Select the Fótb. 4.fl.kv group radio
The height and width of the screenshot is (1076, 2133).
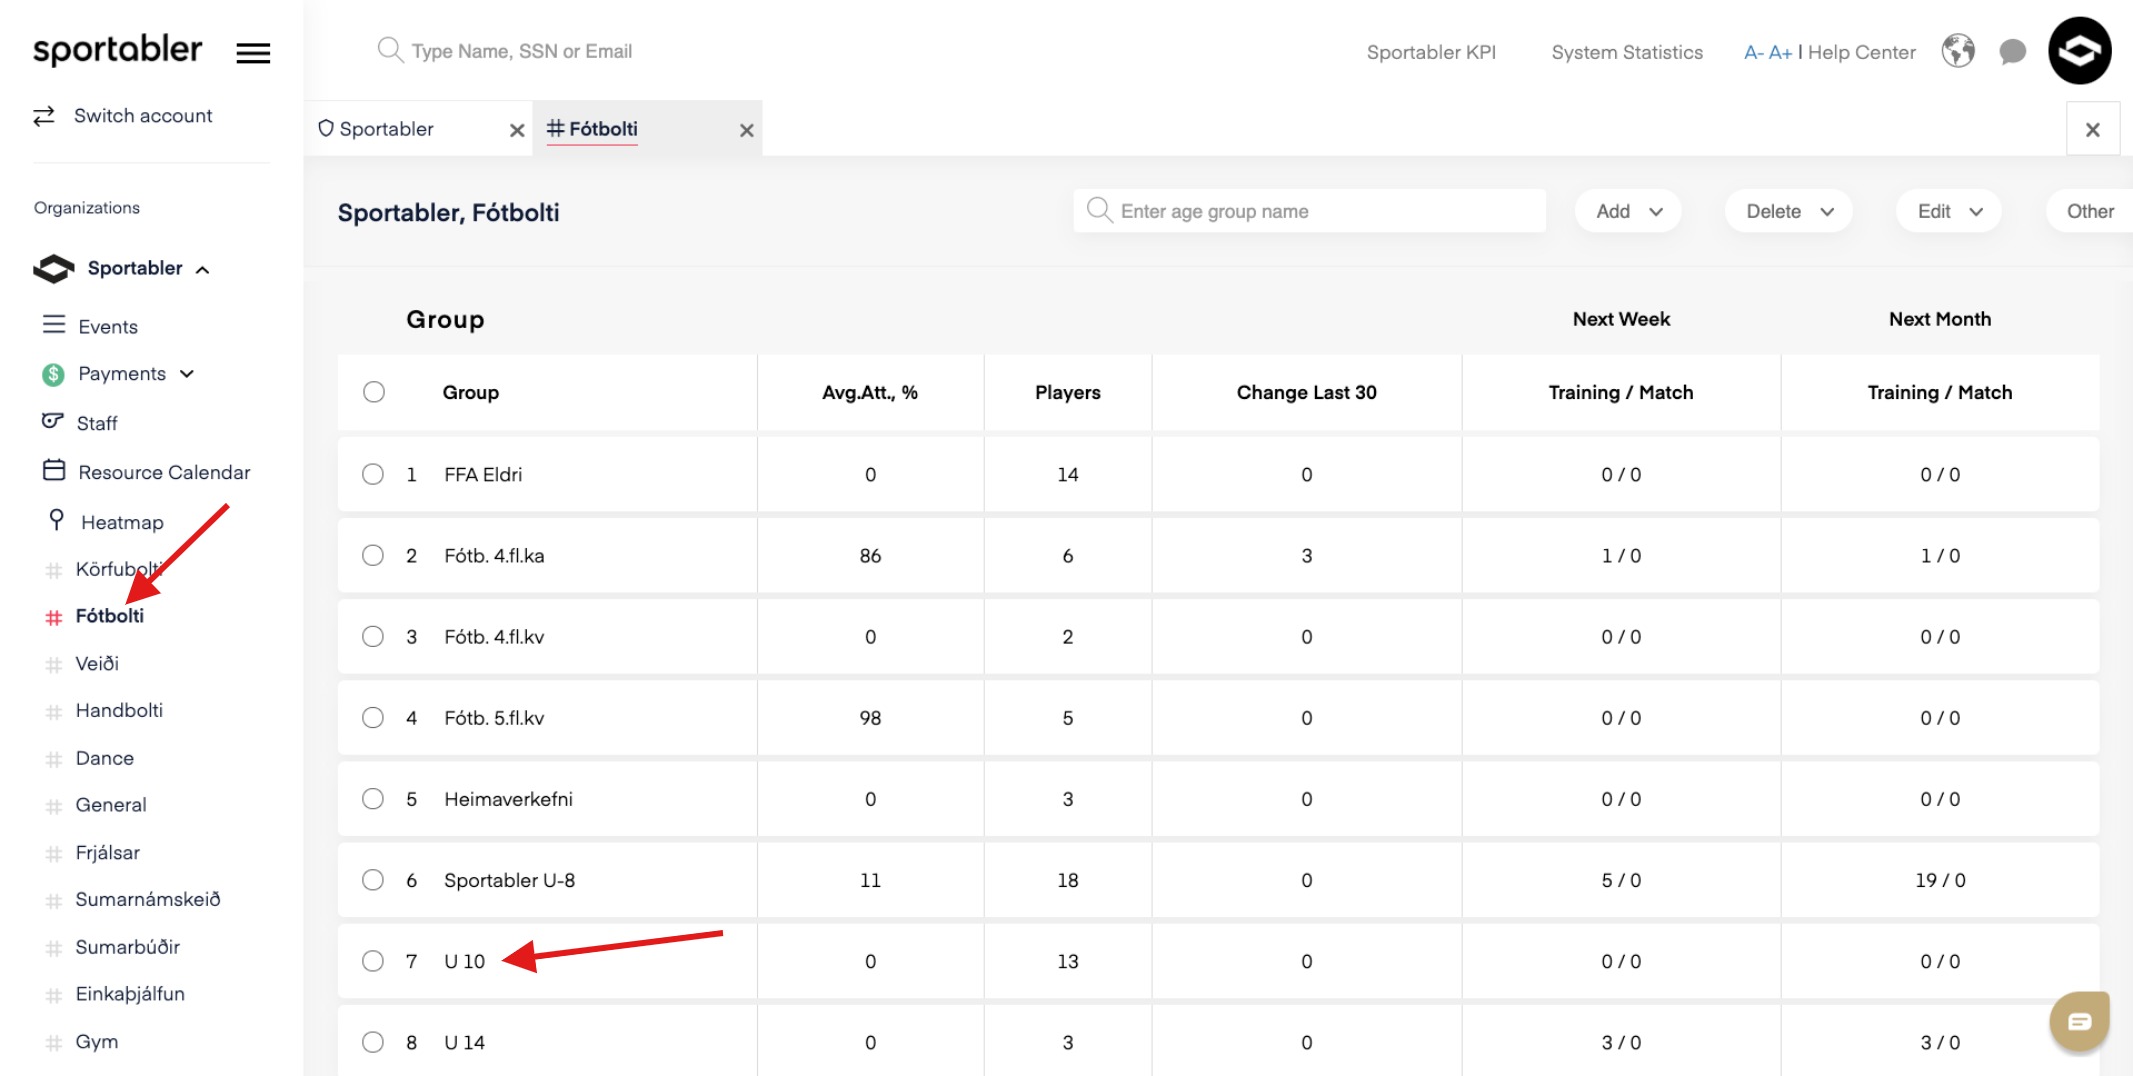pos(373,636)
